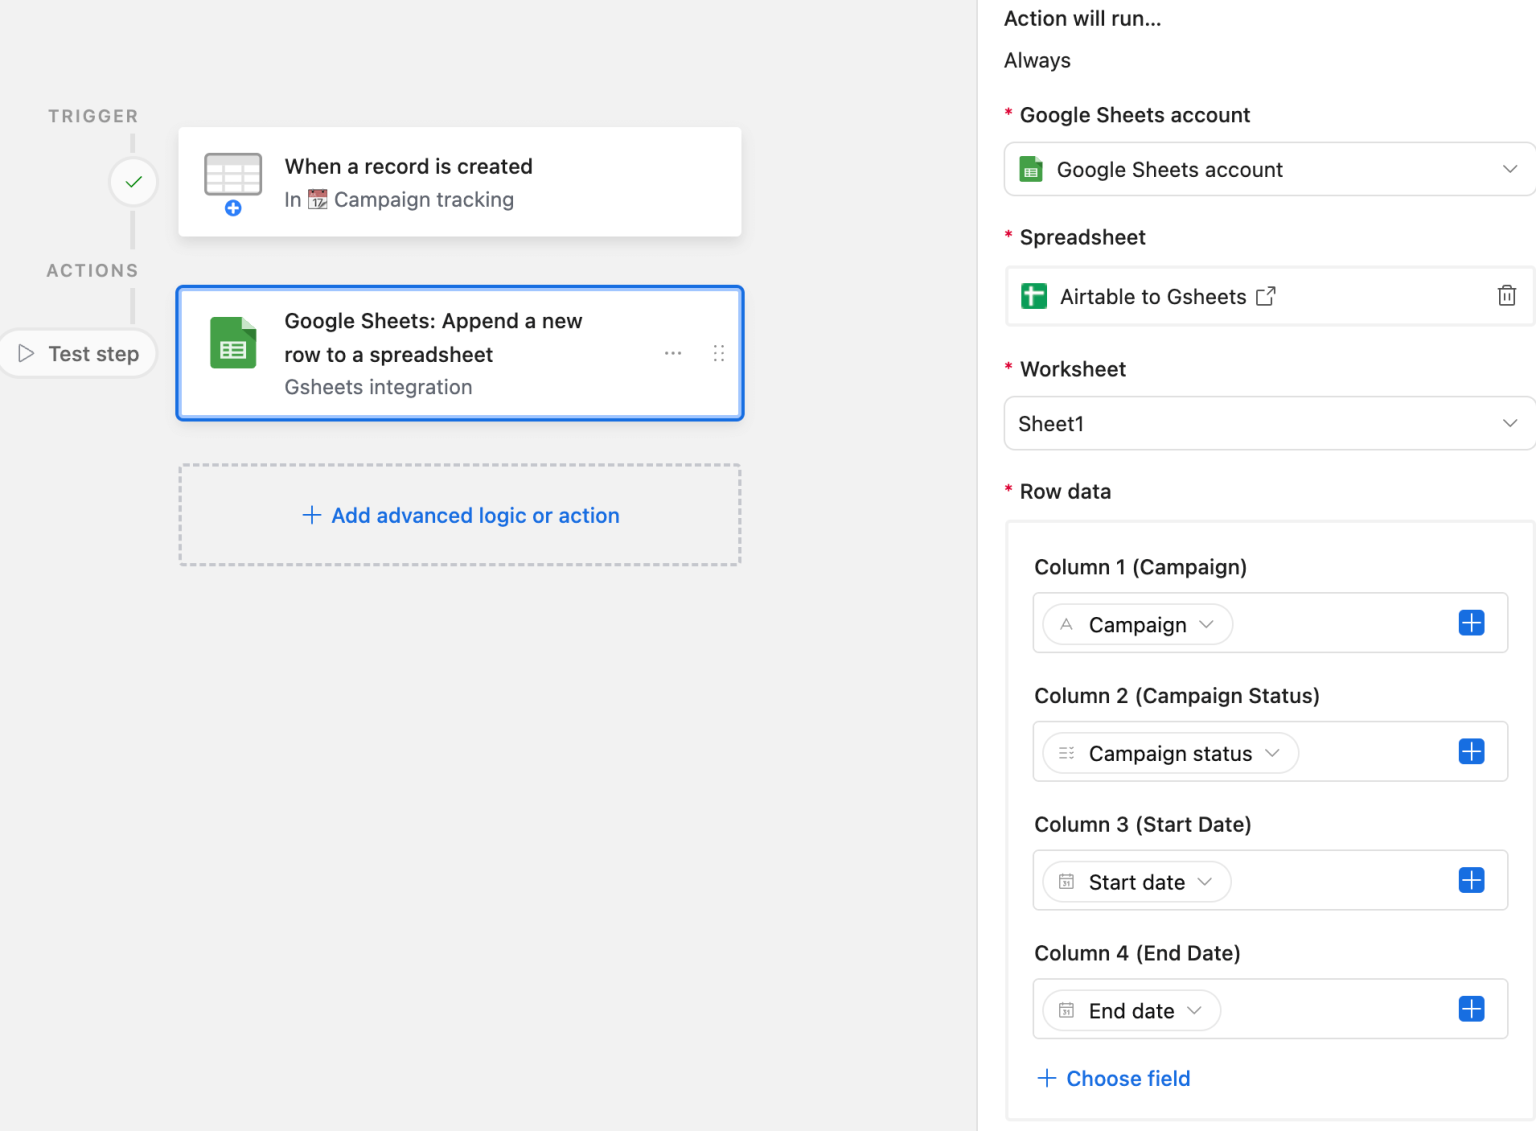Add advanced logic or action

(459, 515)
